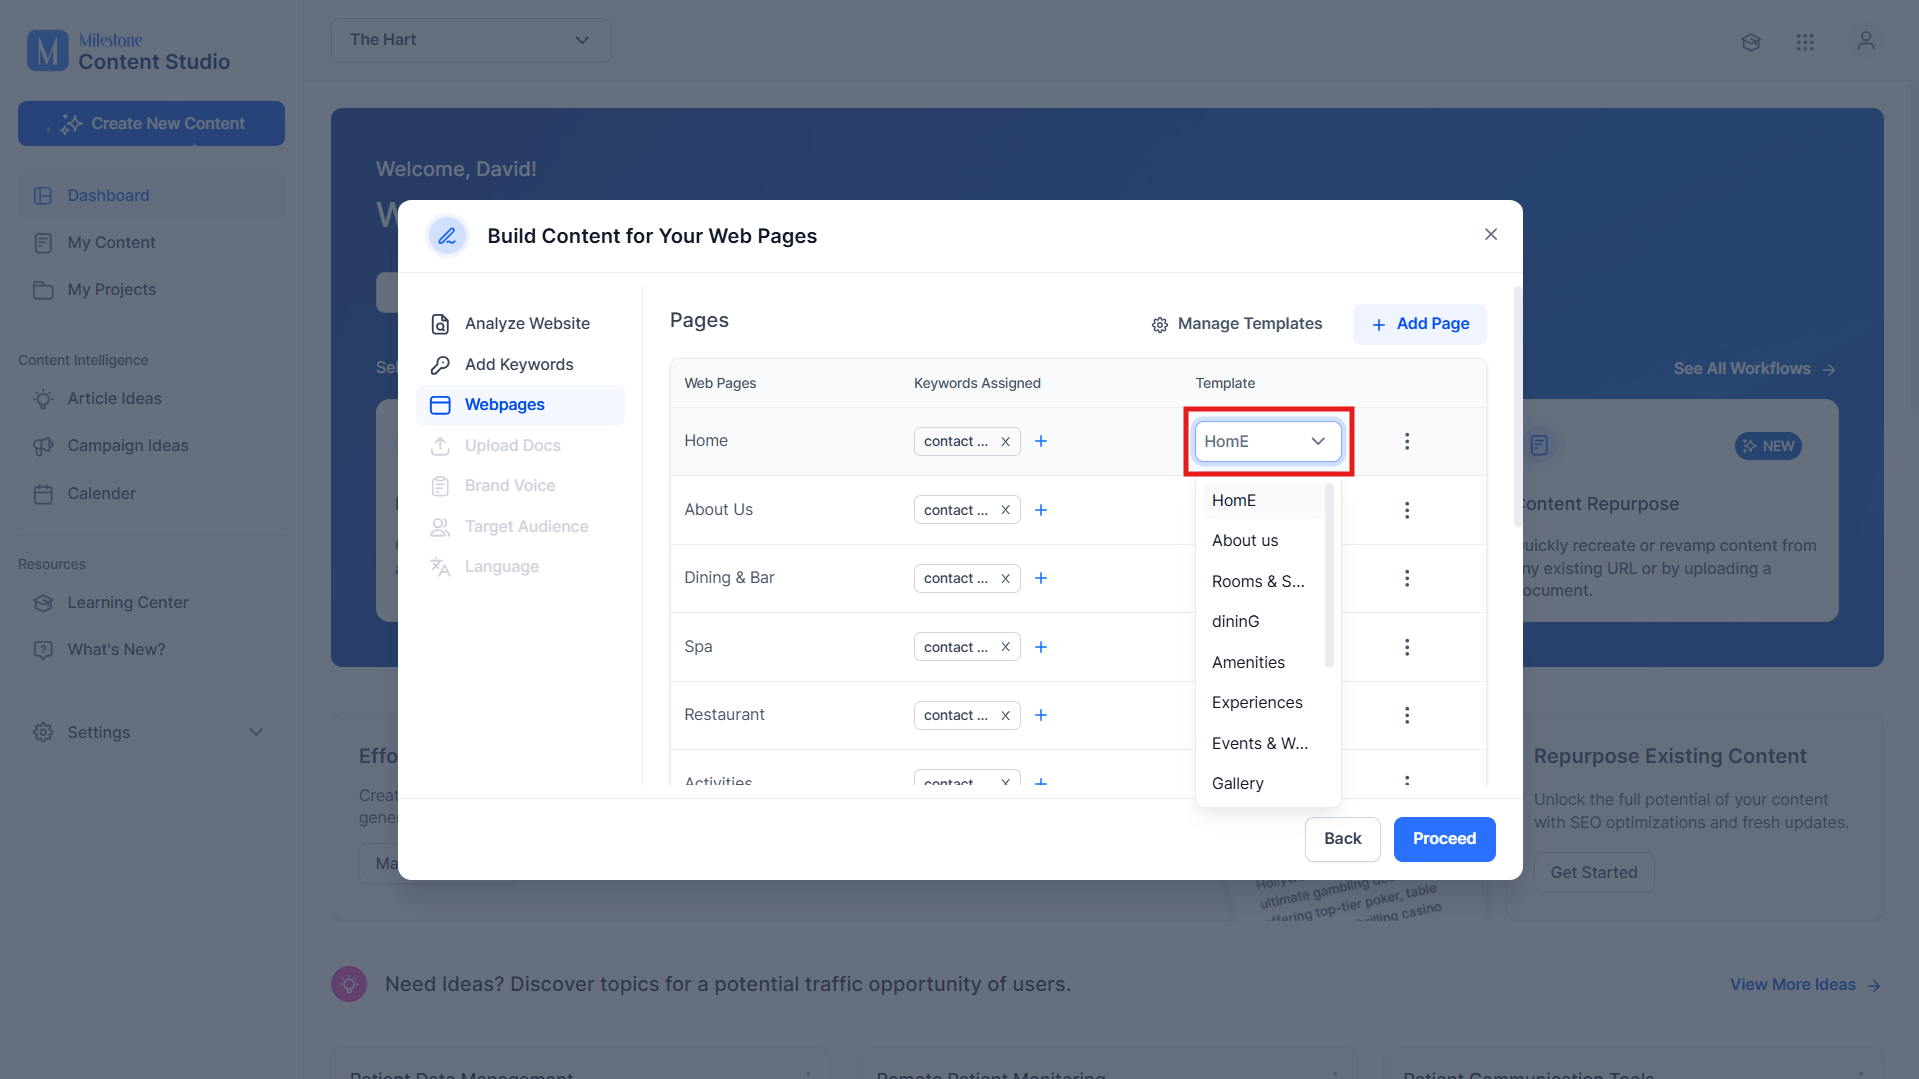This screenshot has height=1079, width=1919.
Task: Remove the contact keyword from the Restaurant row
Action: point(1005,715)
